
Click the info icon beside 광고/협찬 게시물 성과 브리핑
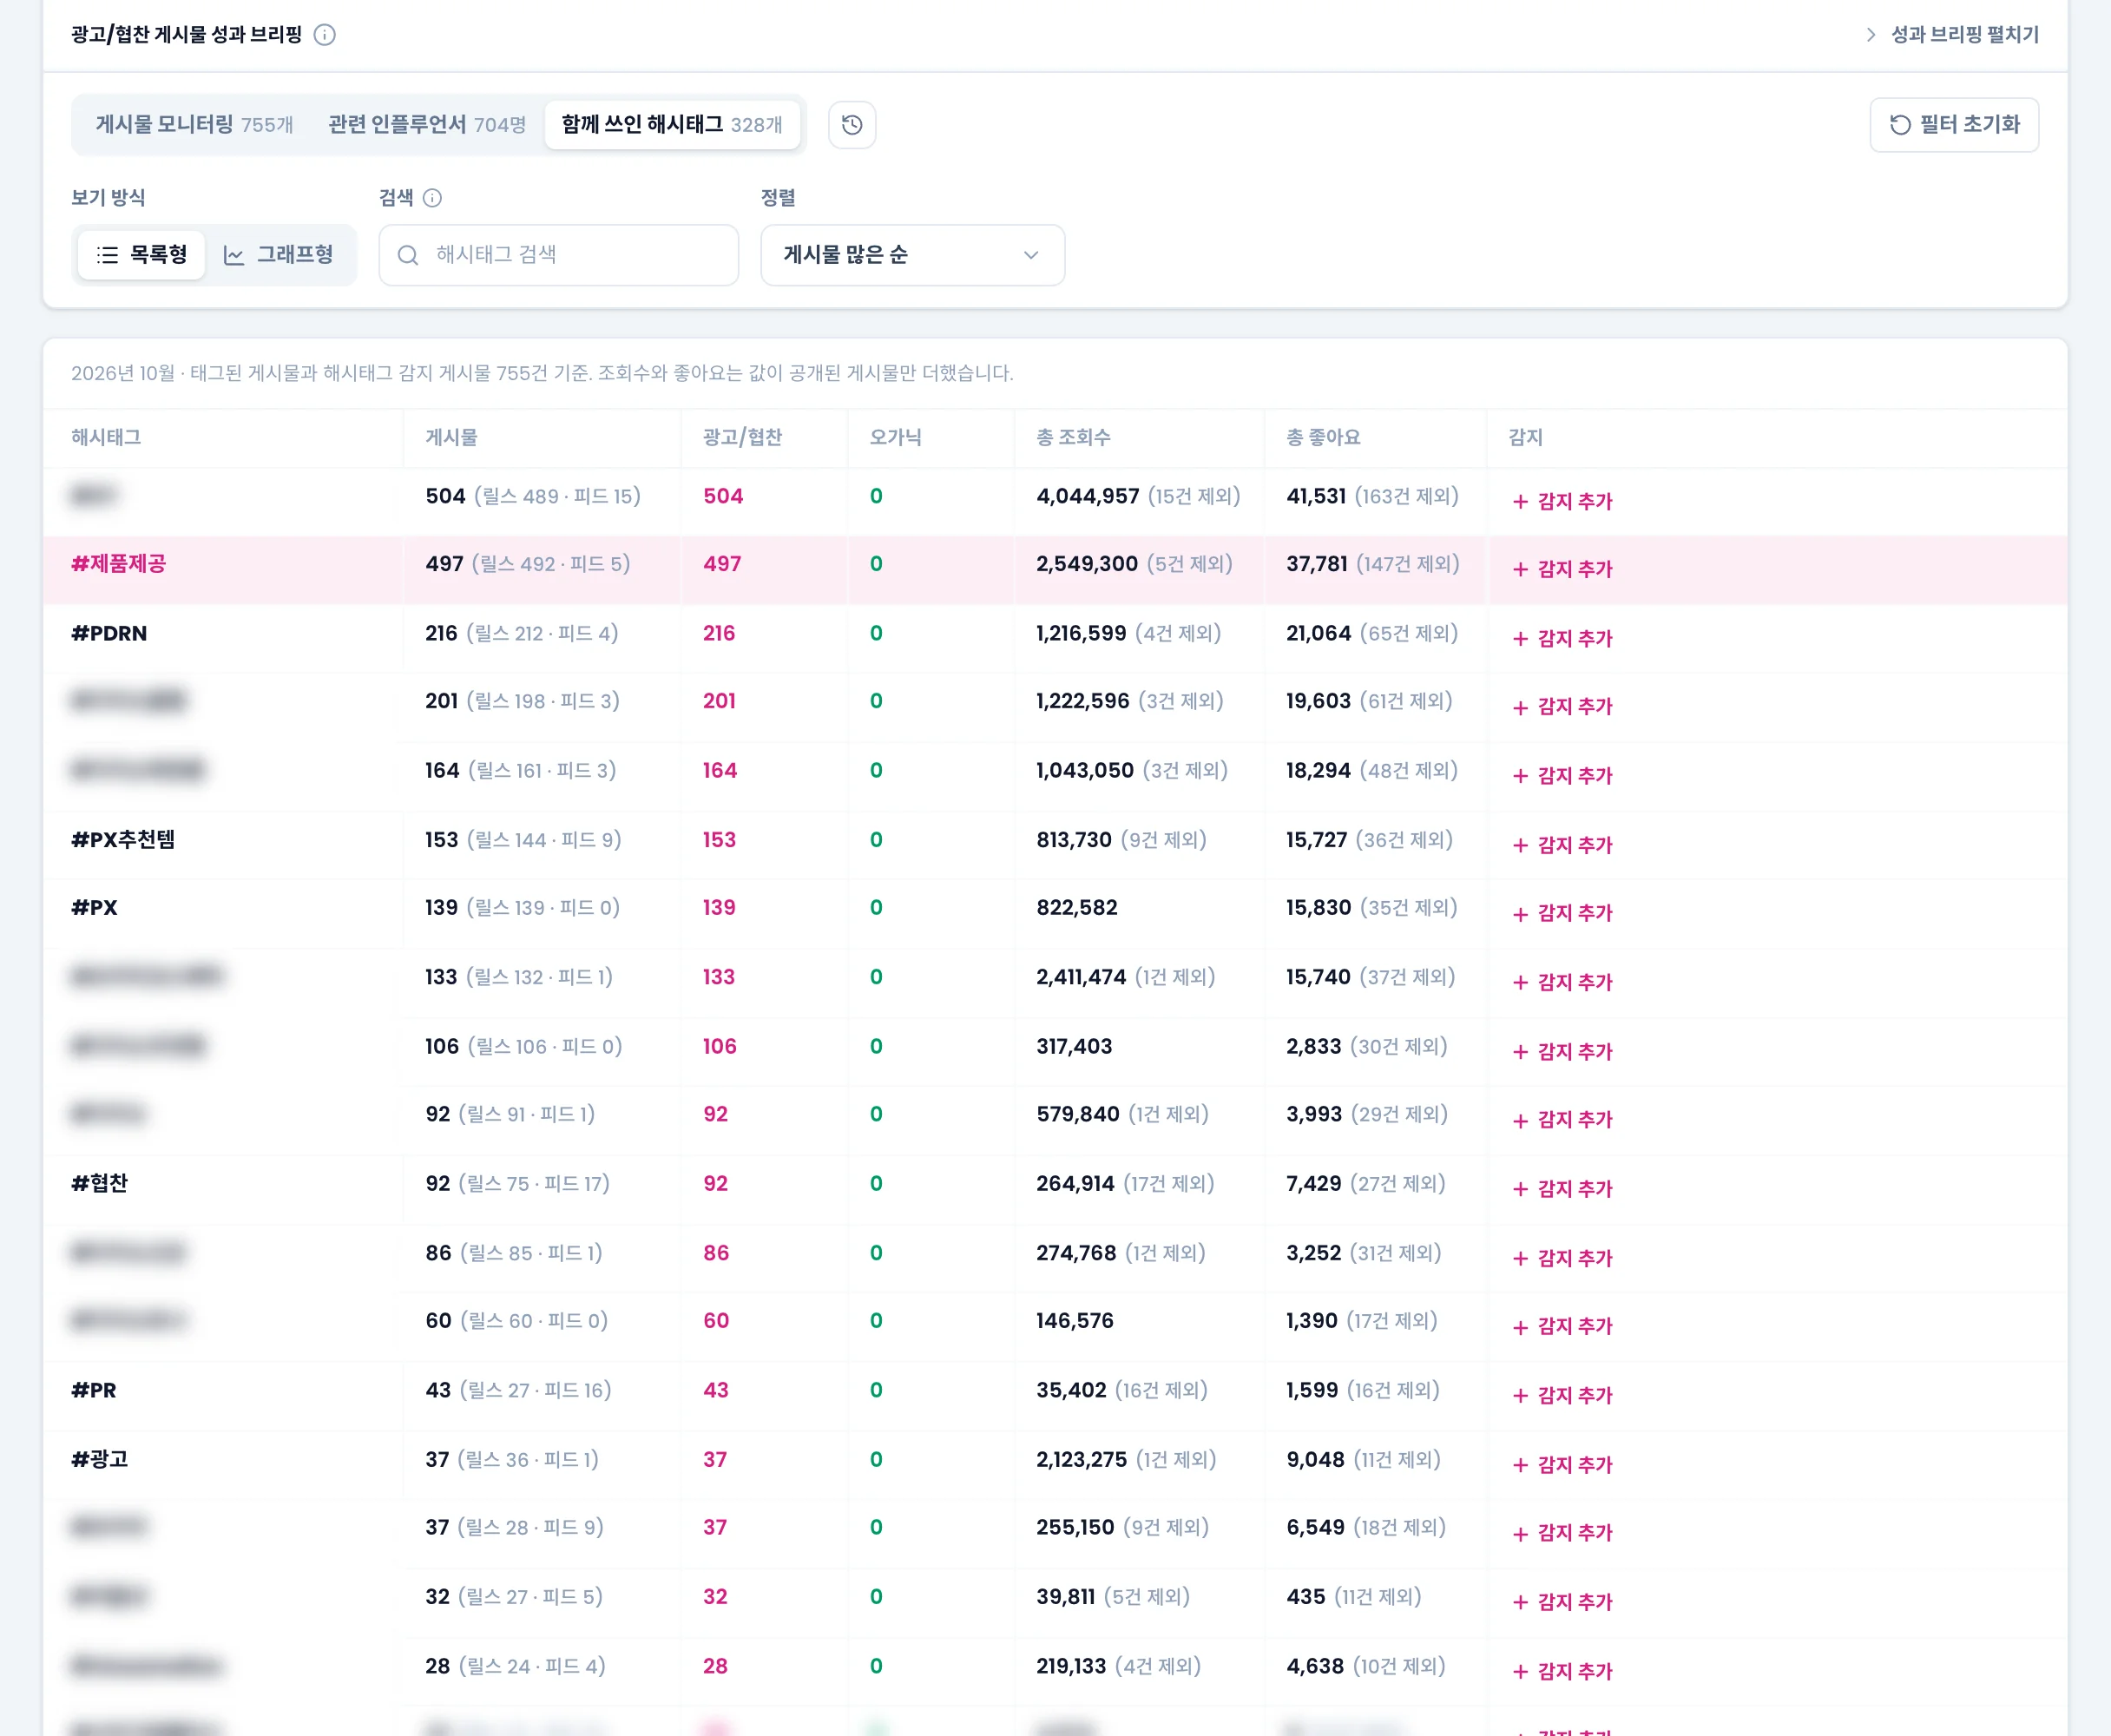[324, 35]
